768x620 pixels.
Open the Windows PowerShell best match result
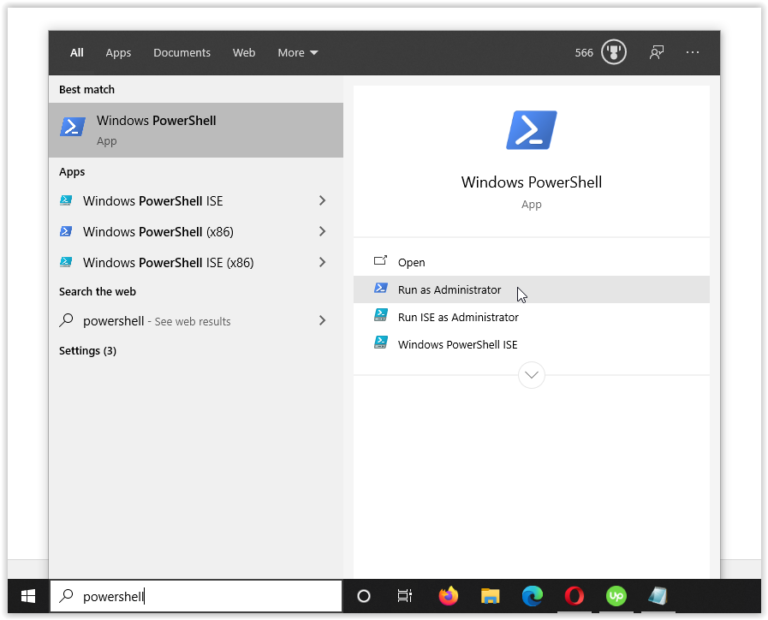tap(196, 130)
